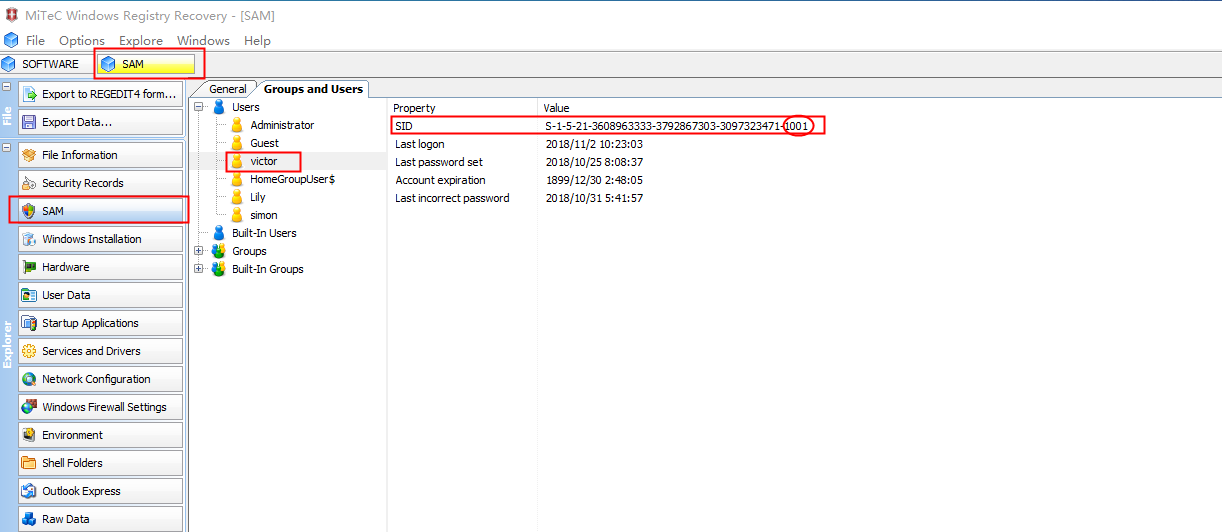This screenshot has width=1222, height=532.
Task: Click the cube icon on SAM tab
Action: [x=109, y=64]
